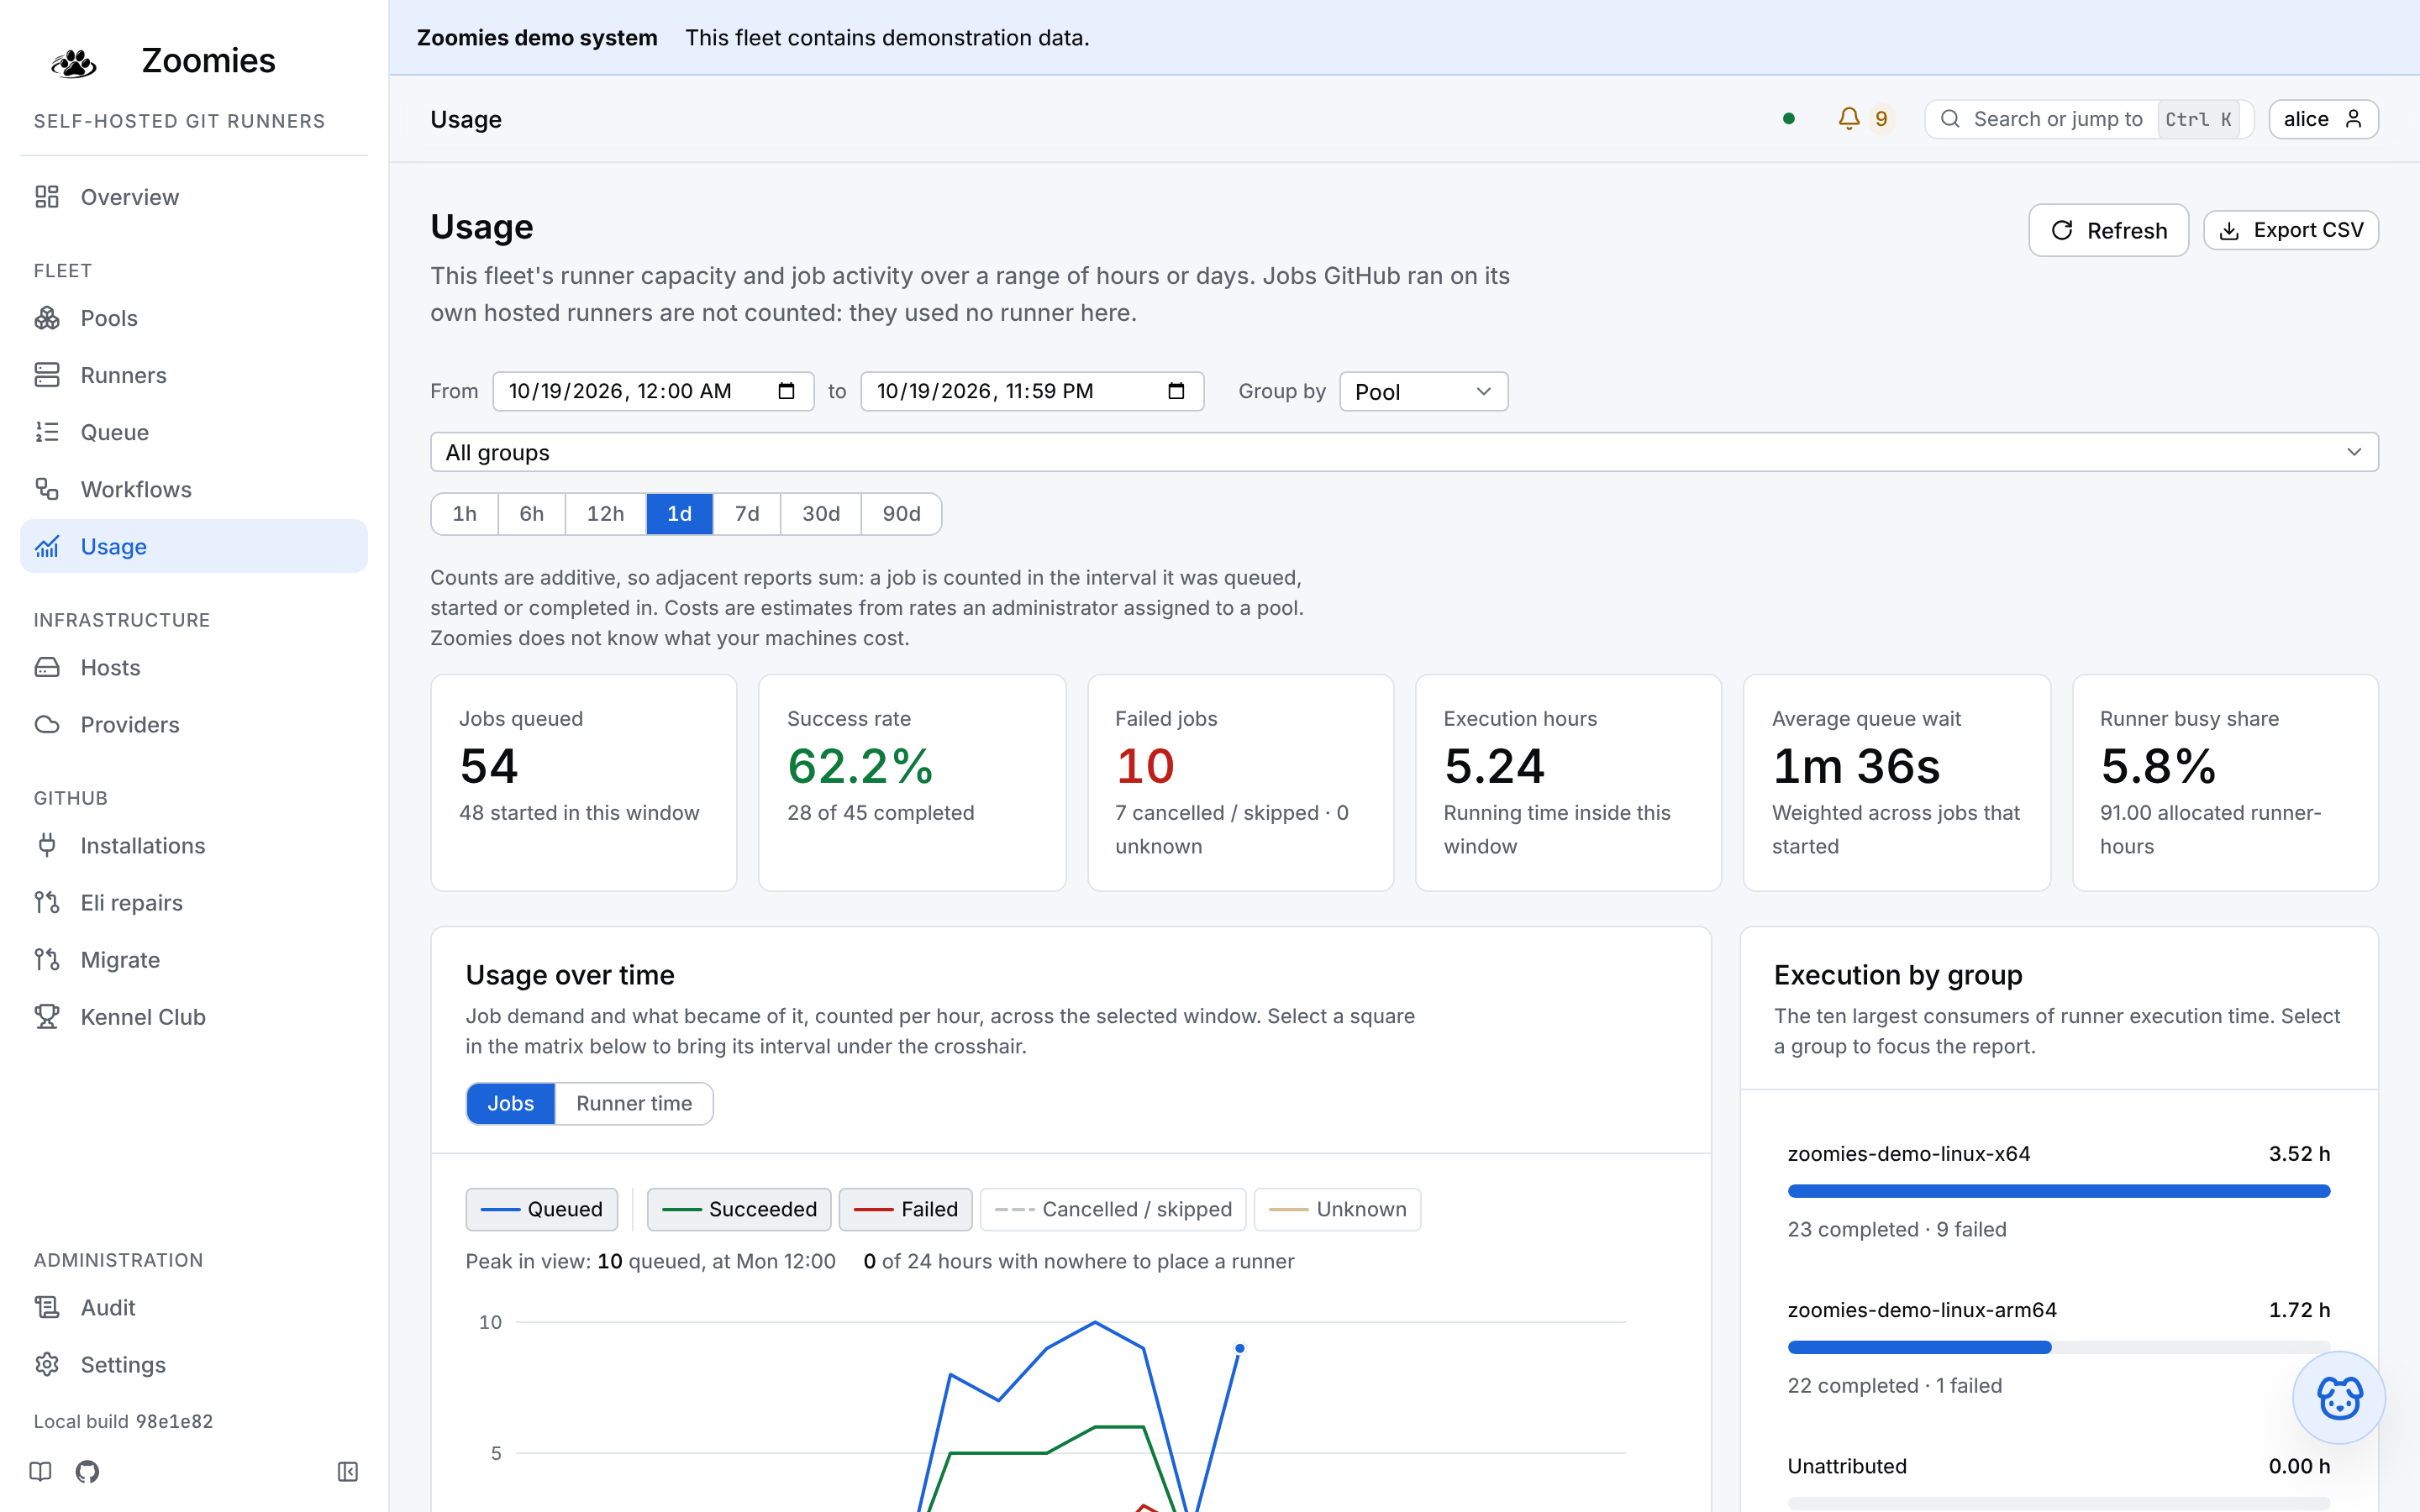Open the To date calendar picker icon
2420x1512 pixels.
point(1176,391)
